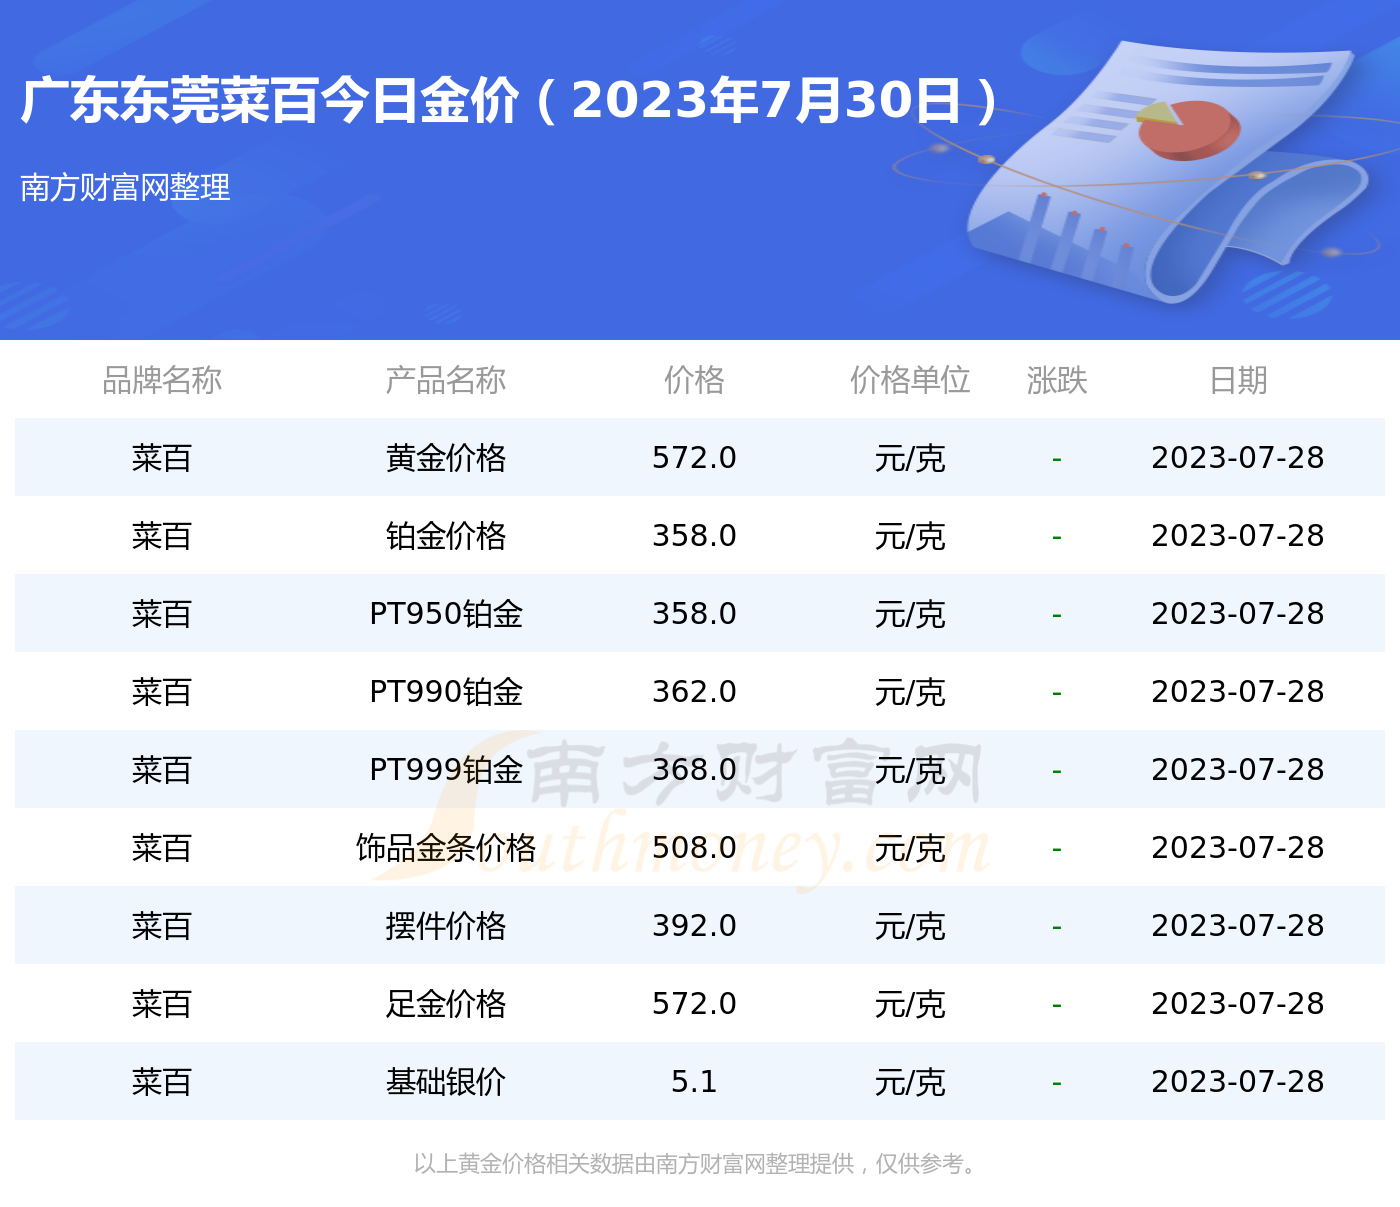Screen dimensions: 1400x1207
Task: Click date 2023-07-28 in the 铂金价格 row
Action: (x=1238, y=536)
